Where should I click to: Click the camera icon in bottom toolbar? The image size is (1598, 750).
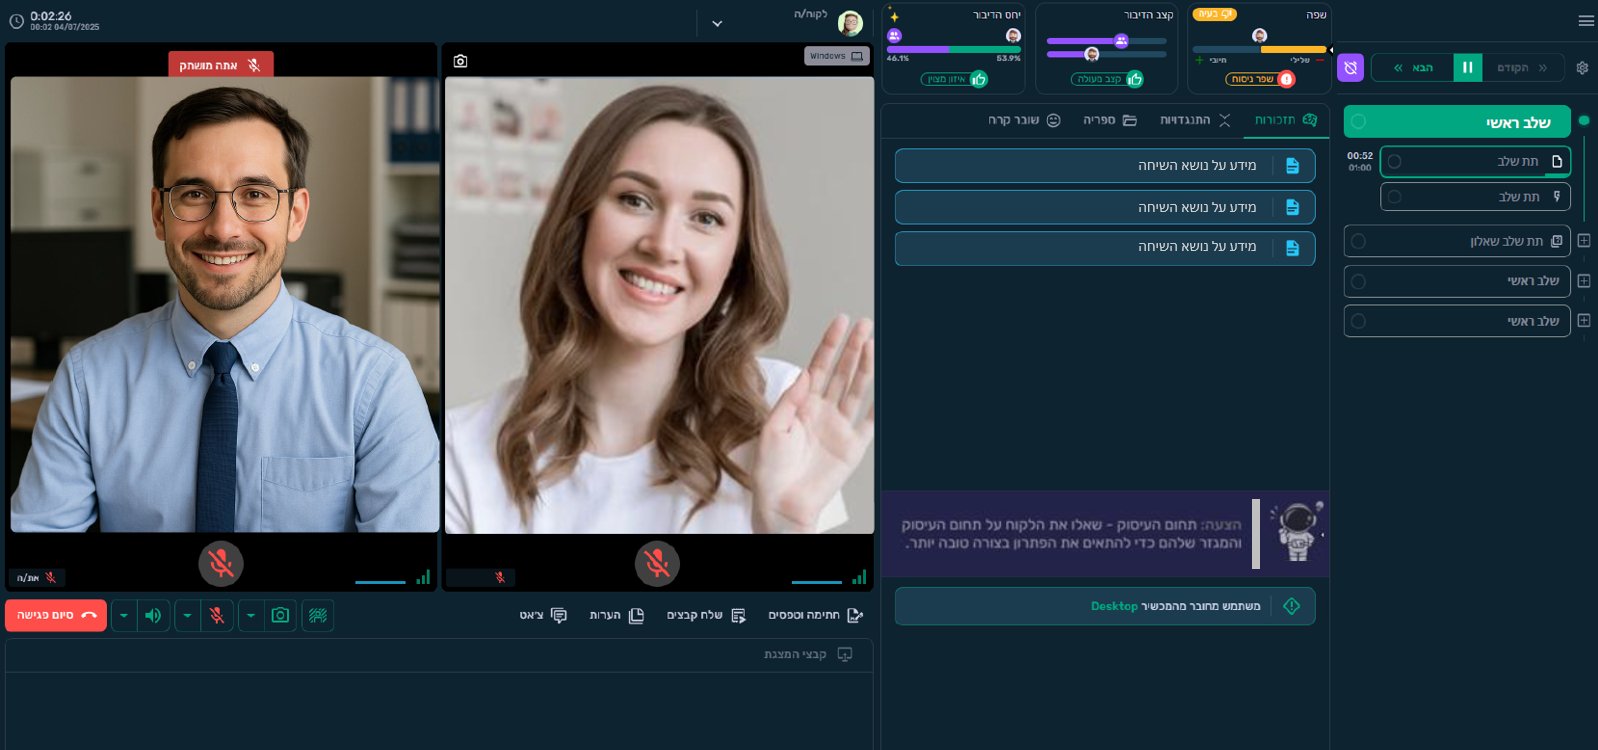click(280, 616)
